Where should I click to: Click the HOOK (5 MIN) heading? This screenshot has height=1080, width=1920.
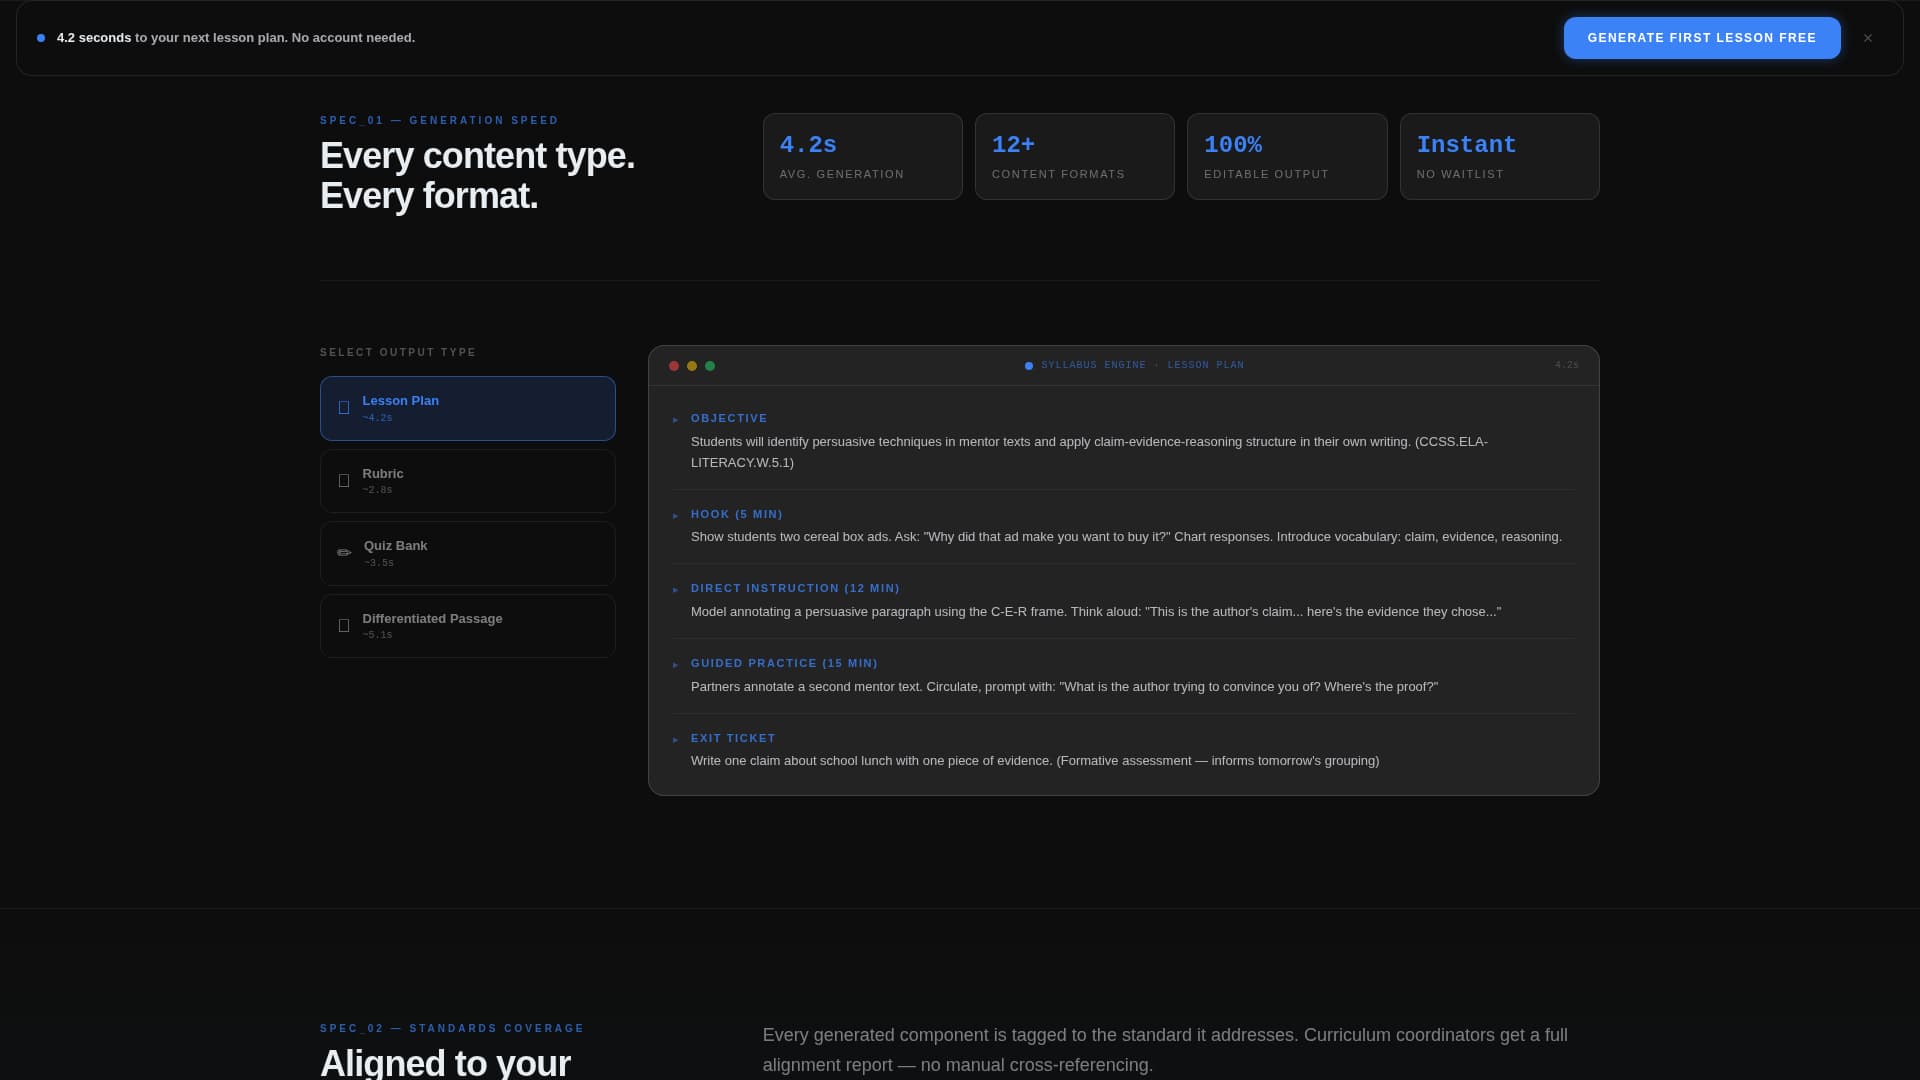click(x=737, y=515)
